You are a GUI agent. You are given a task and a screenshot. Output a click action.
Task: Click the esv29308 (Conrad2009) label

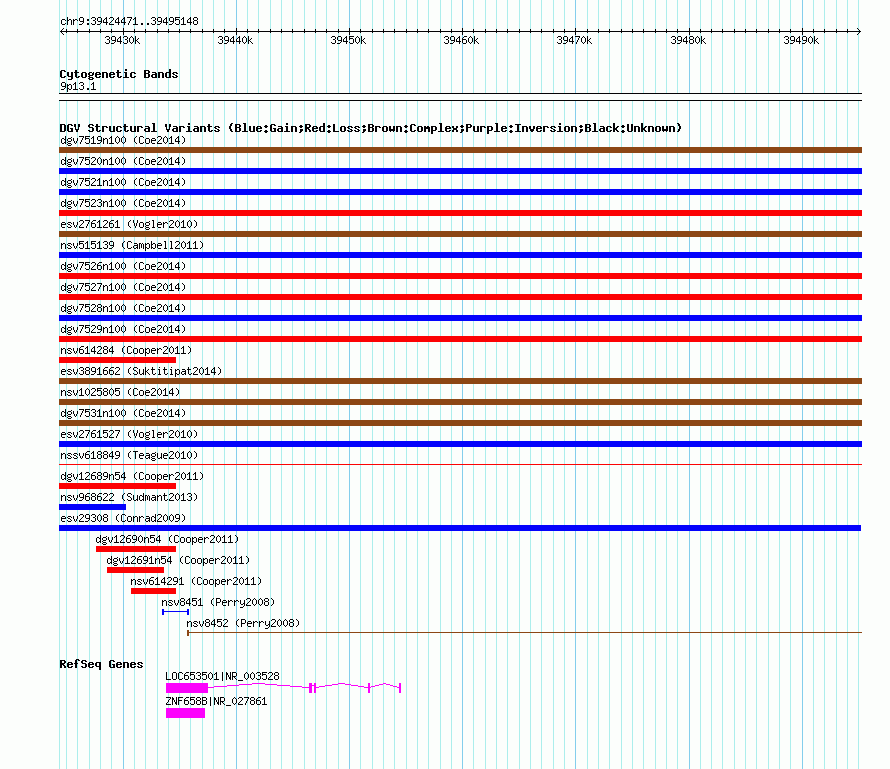click(123, 518)
